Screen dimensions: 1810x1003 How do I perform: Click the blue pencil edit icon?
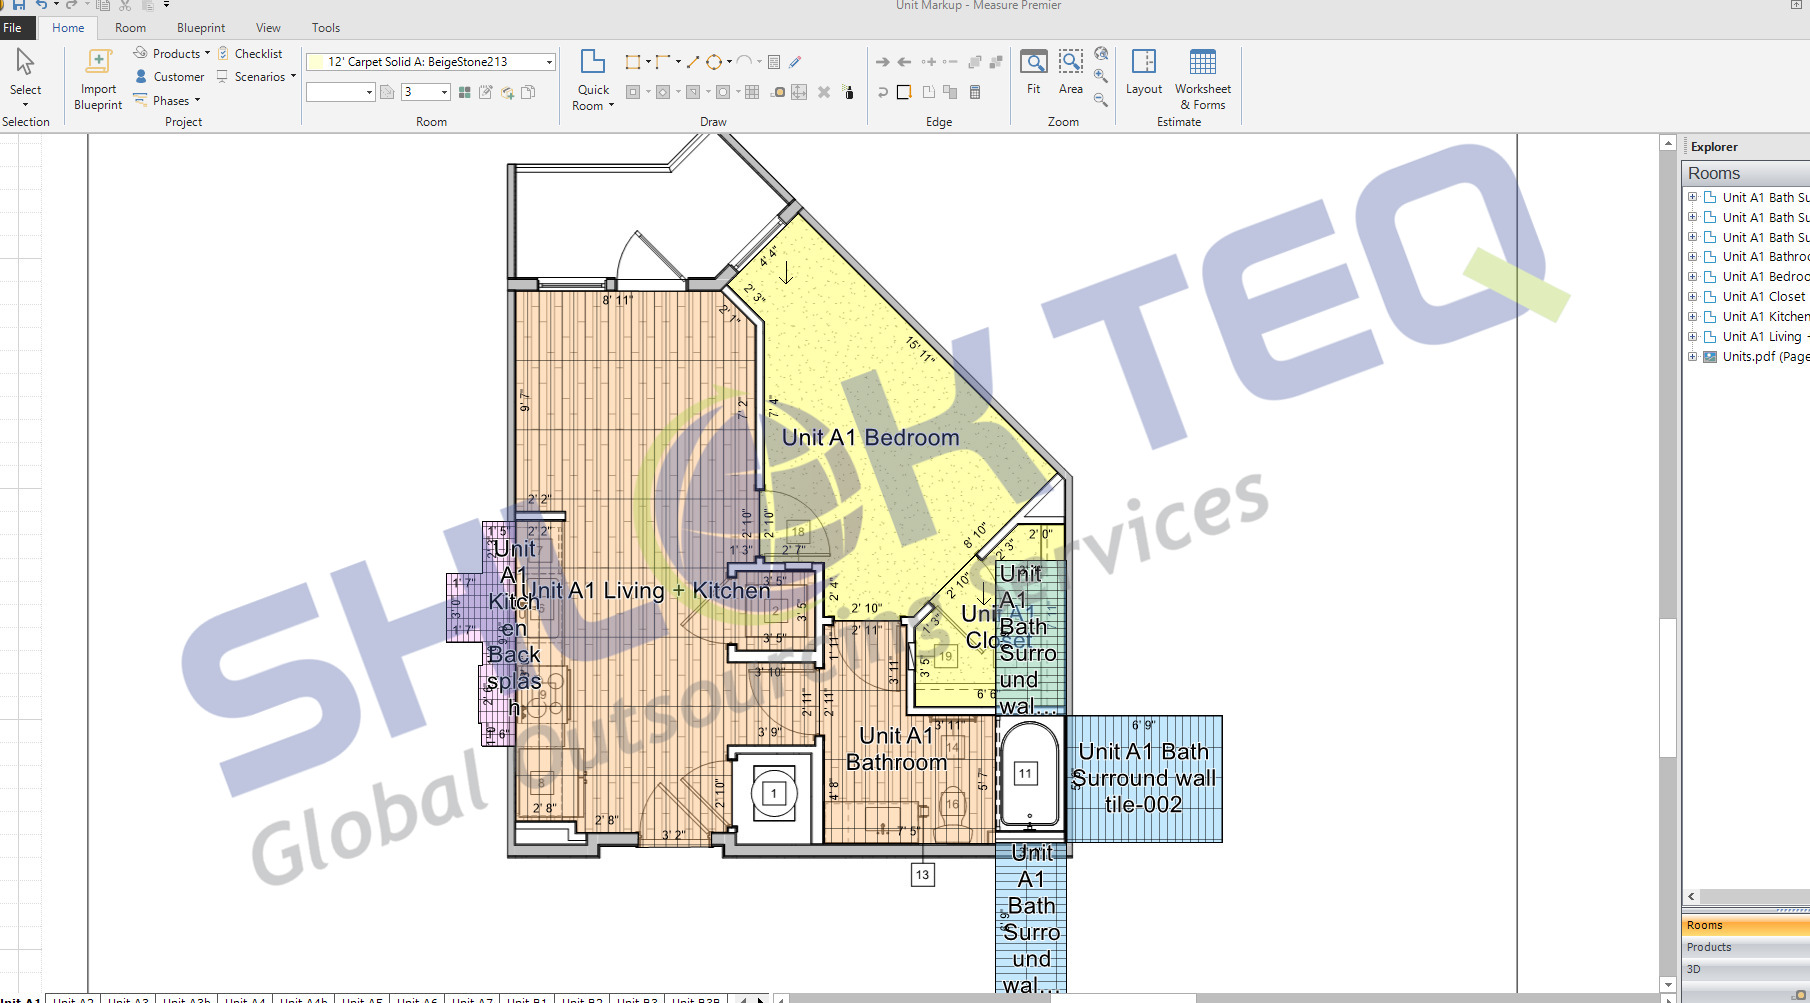795,62
